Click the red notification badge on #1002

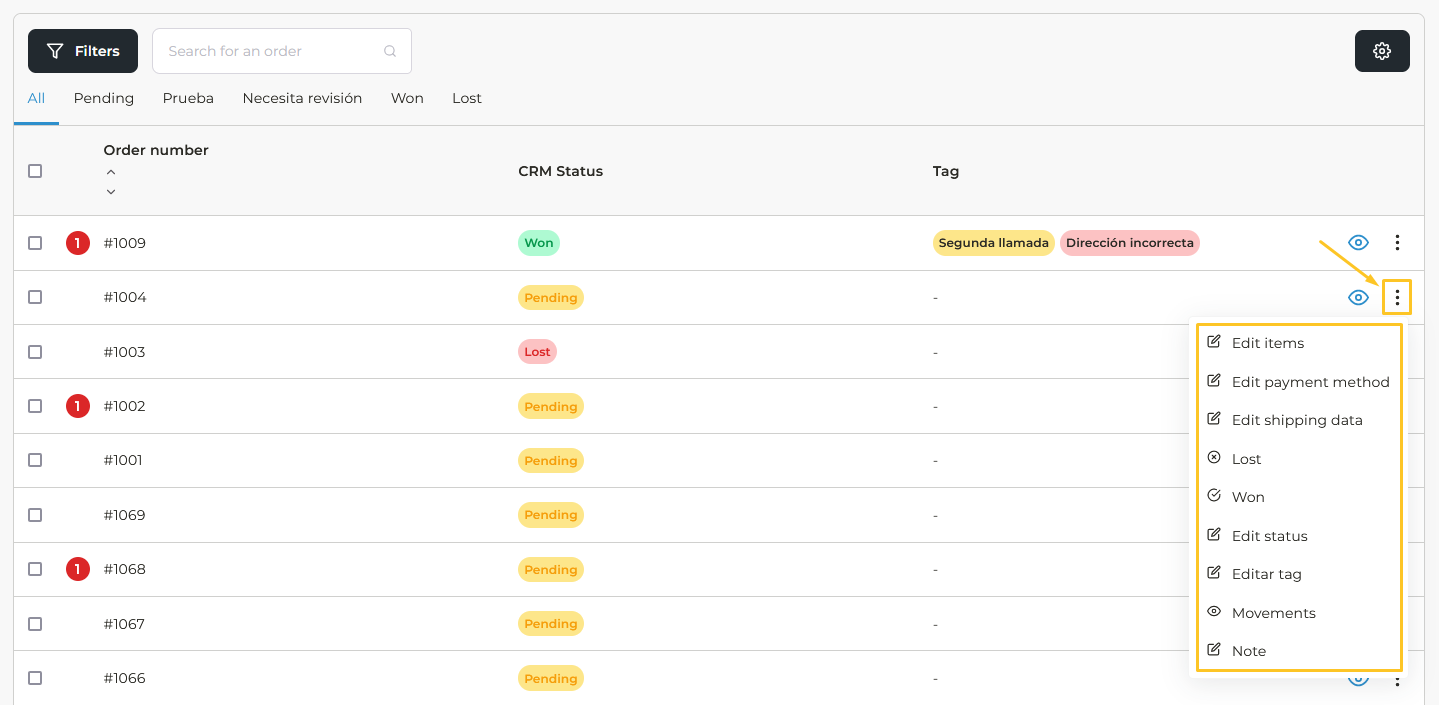[78, 406]
